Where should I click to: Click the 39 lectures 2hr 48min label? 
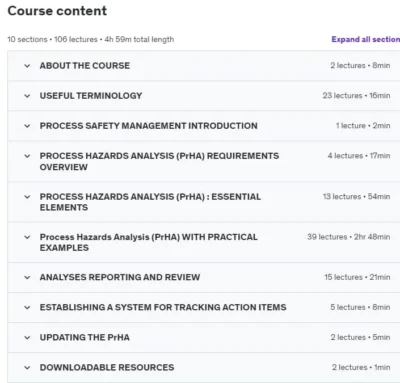click(x=348, y=237)
